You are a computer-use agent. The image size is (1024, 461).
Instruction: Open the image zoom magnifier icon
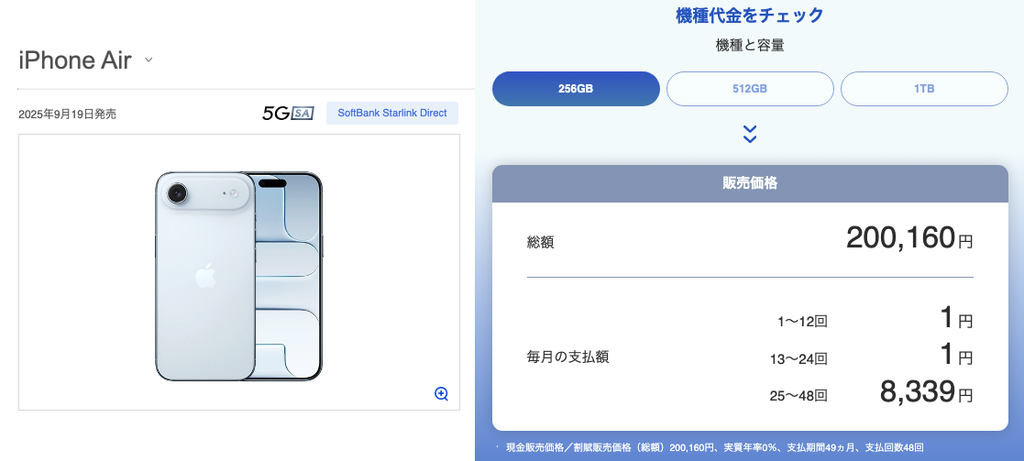[441, 394]
